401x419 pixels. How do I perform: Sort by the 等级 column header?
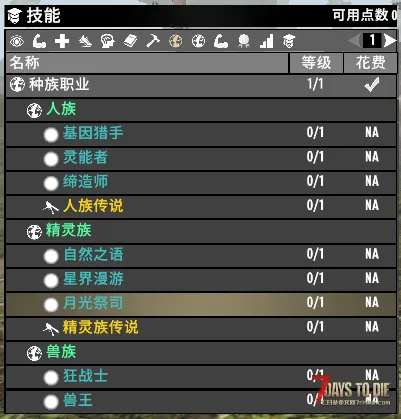316,63
